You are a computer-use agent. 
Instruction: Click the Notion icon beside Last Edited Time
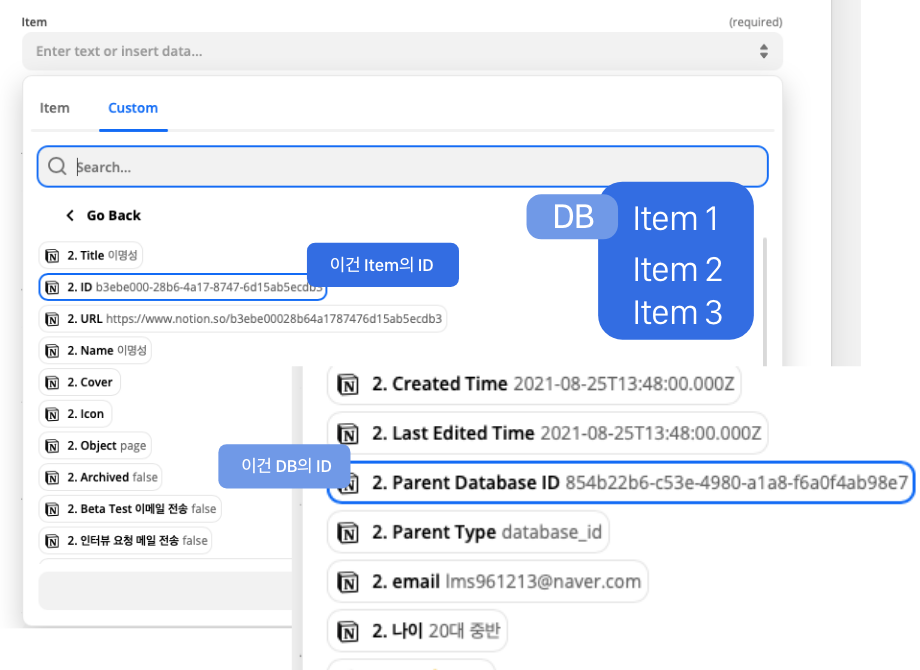[x=348, y=434]
